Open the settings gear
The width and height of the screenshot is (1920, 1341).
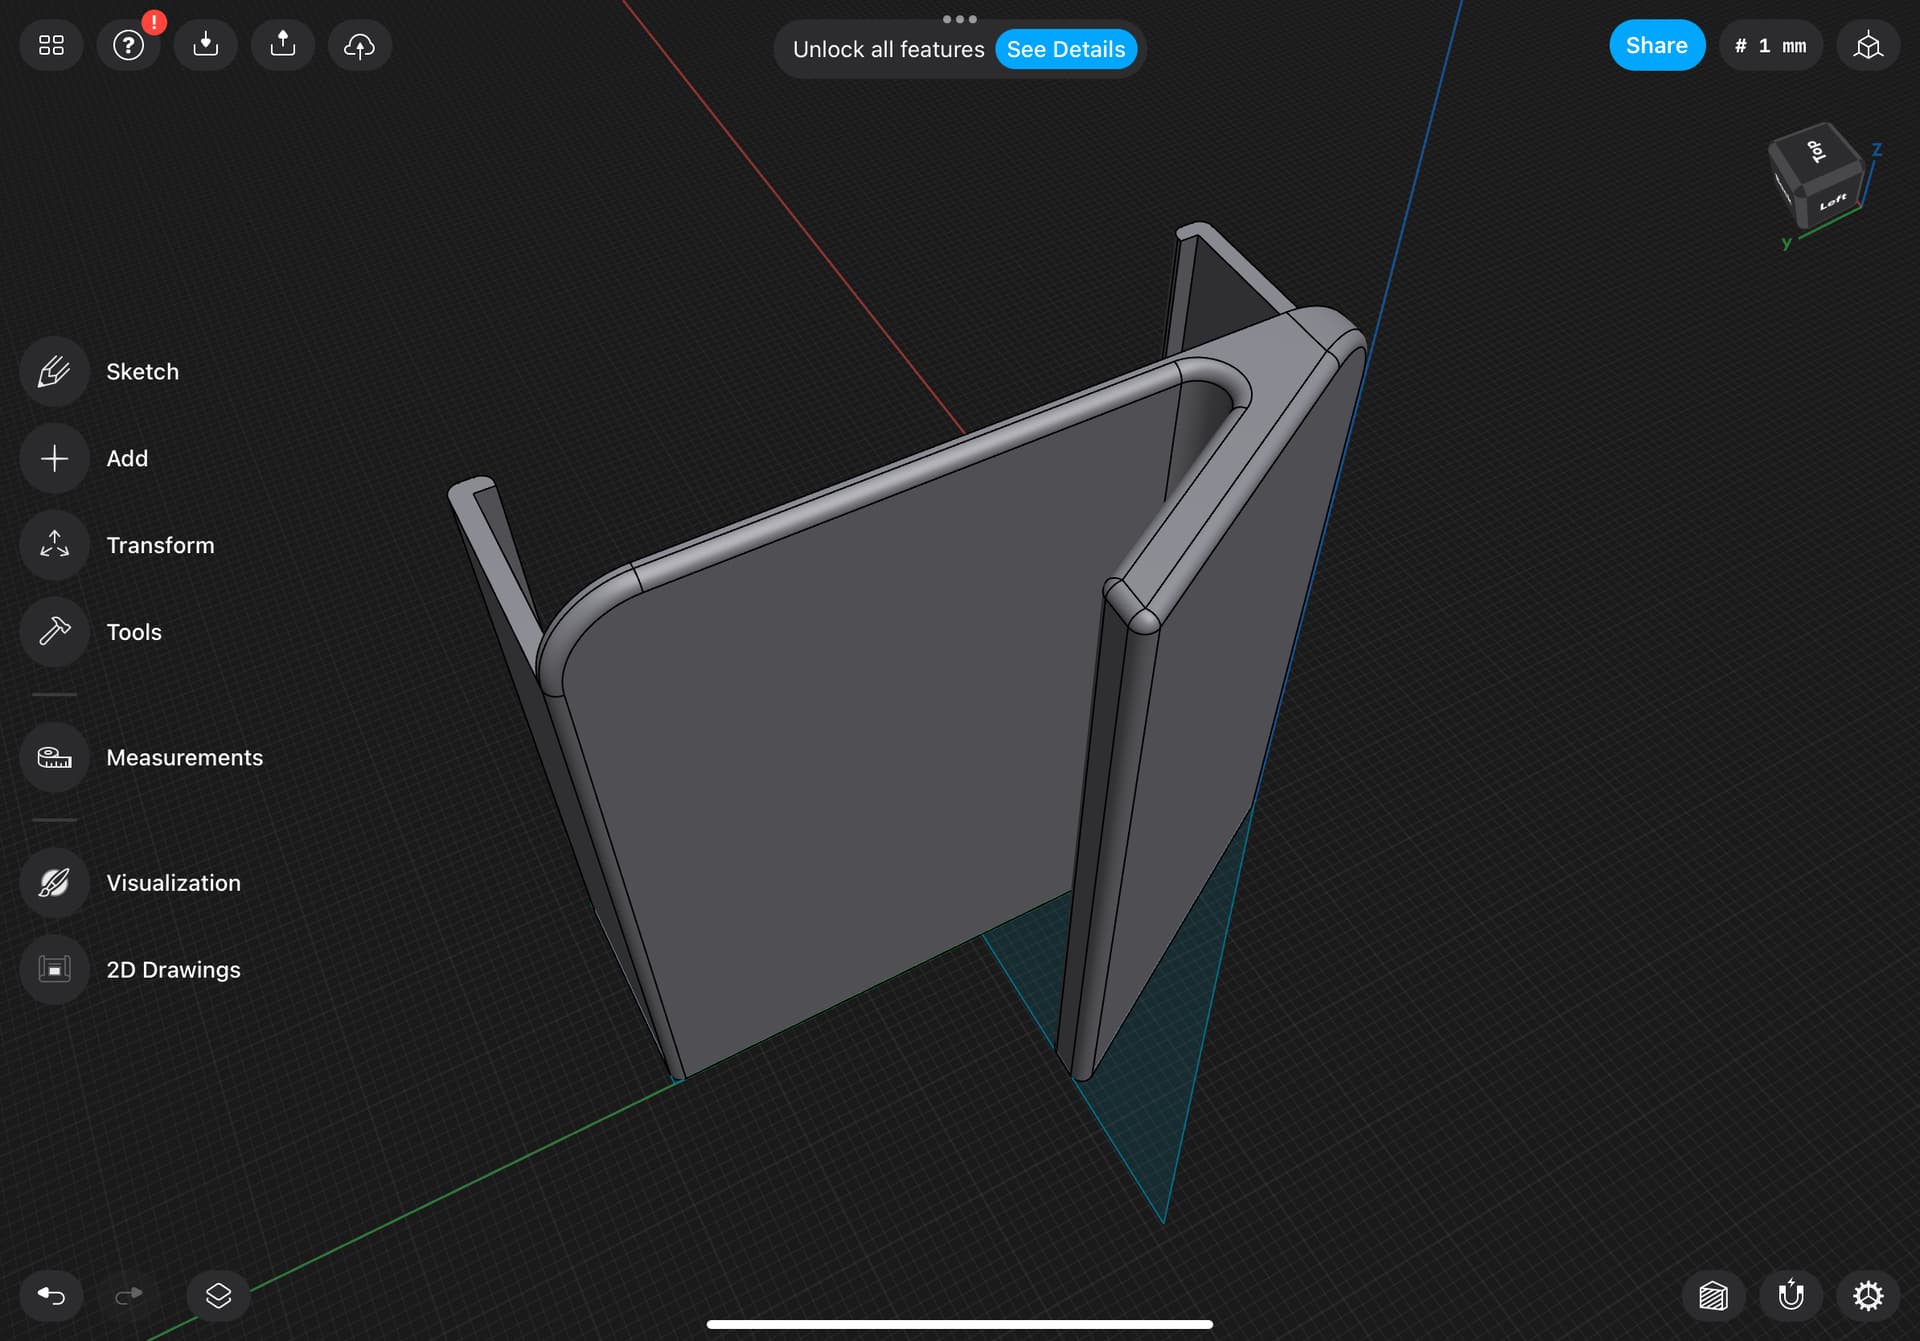coord(1869,1296)
